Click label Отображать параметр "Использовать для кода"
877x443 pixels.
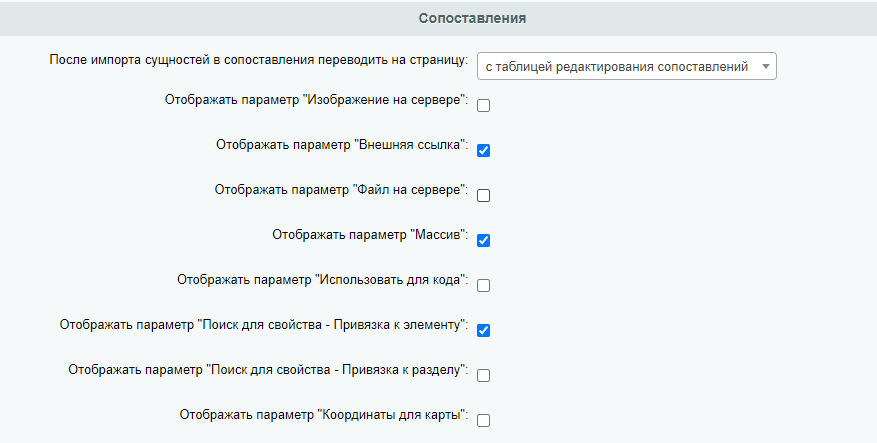[x=323, y=280]
